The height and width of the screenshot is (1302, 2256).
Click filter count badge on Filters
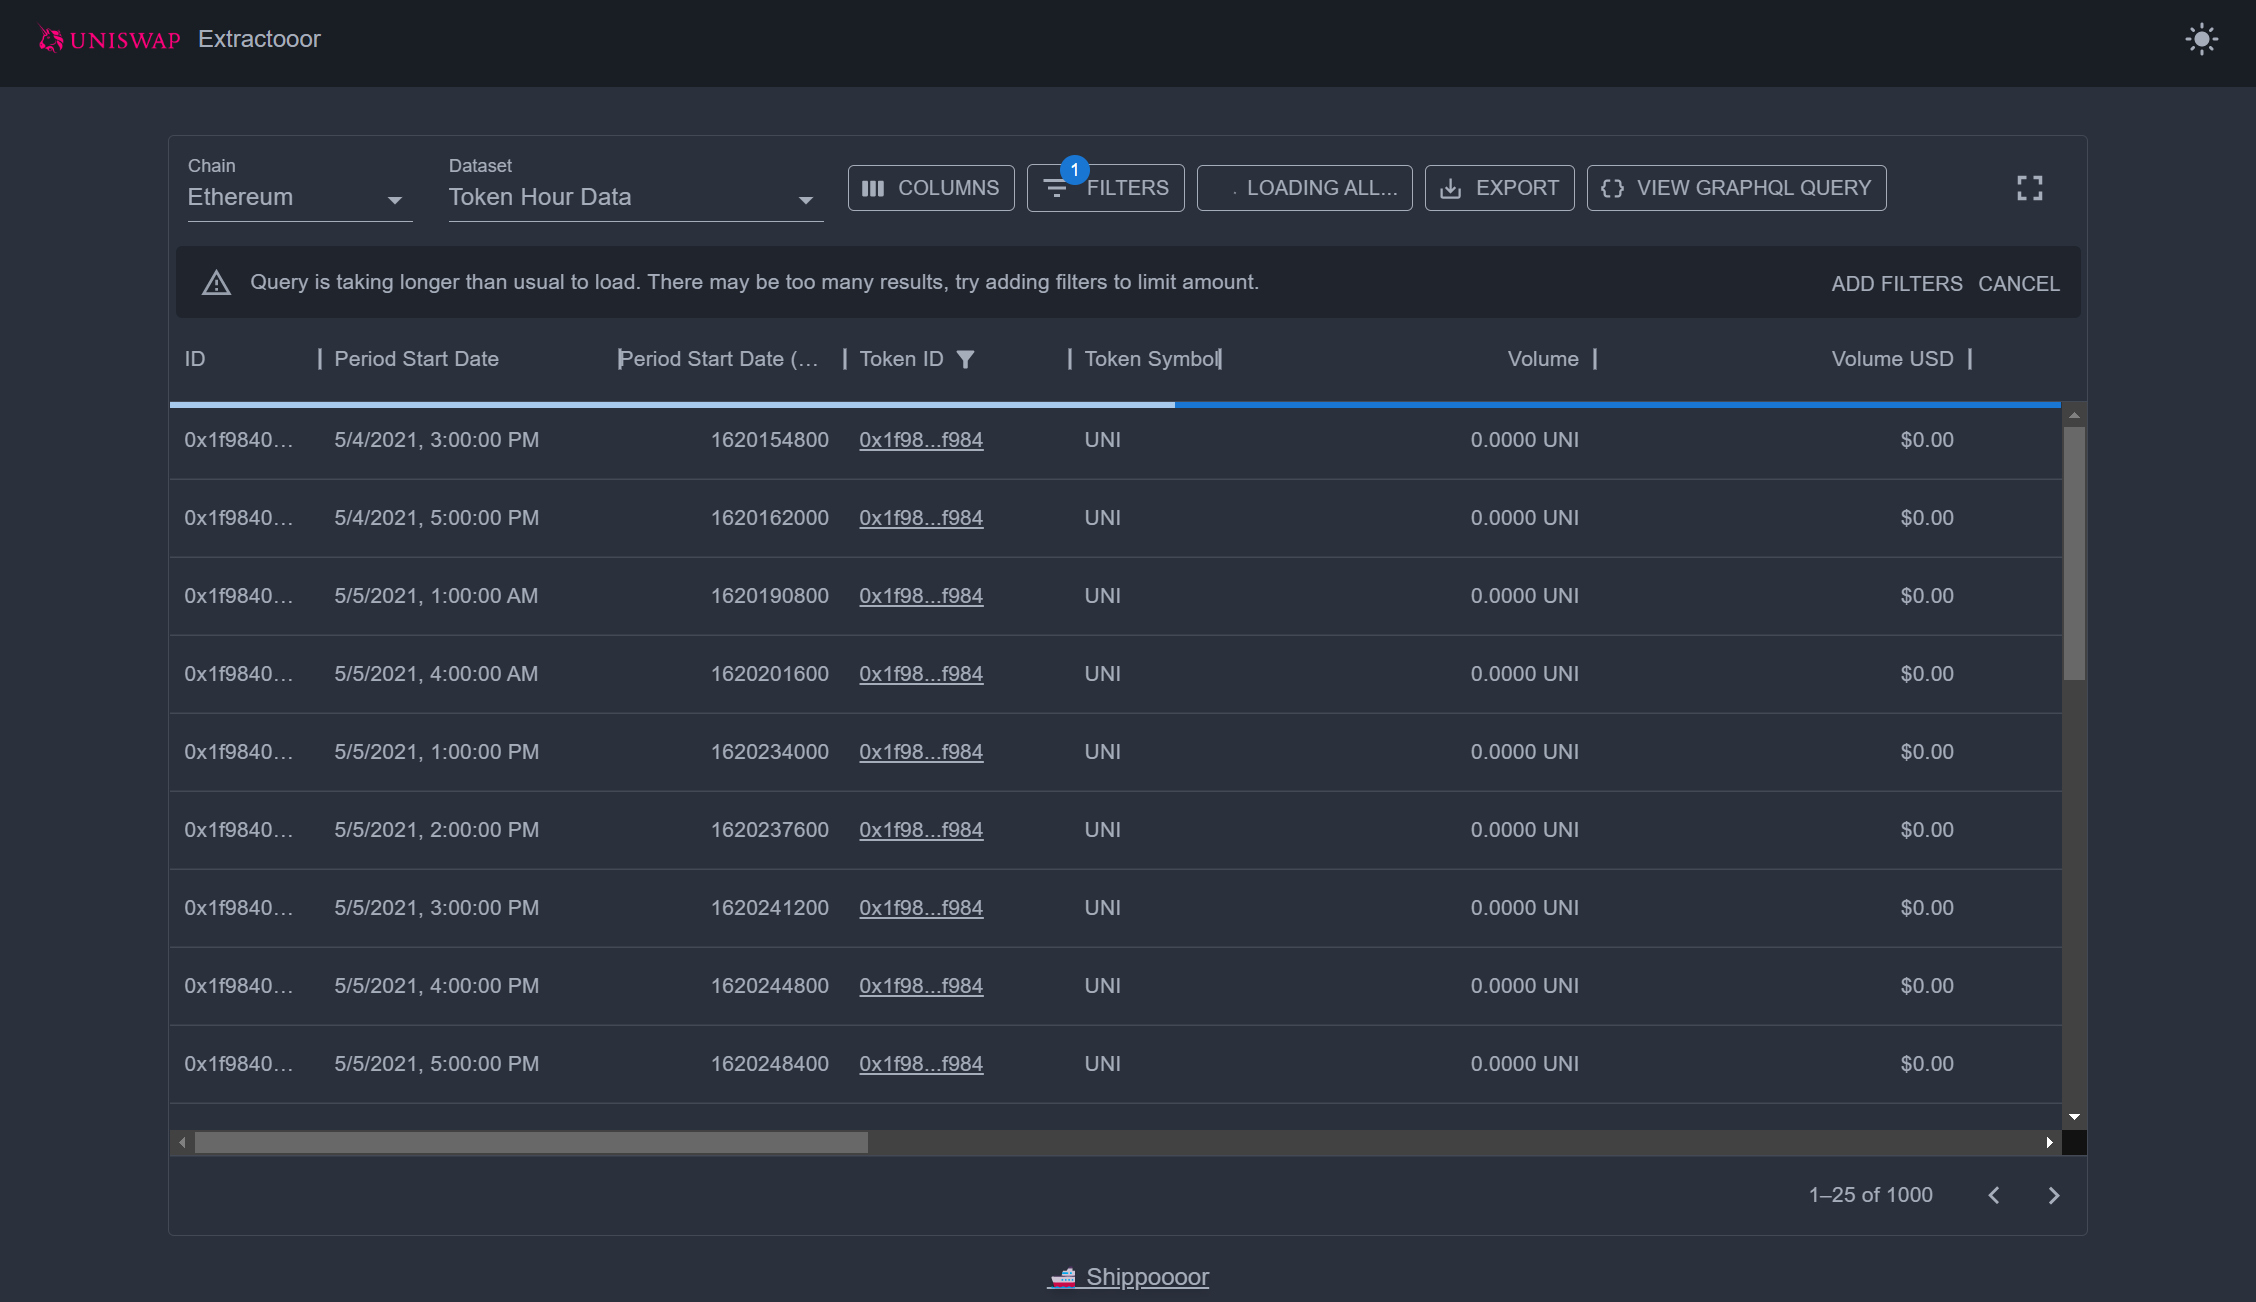1074,170
